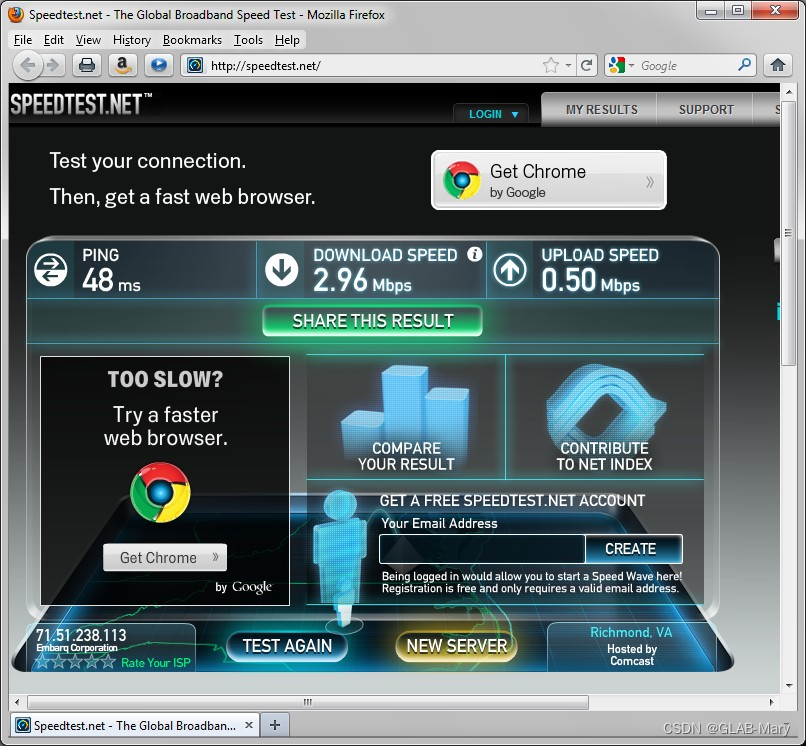Click the scroll up arrow
The image size is (806, 746).
[x=789, y=93]
